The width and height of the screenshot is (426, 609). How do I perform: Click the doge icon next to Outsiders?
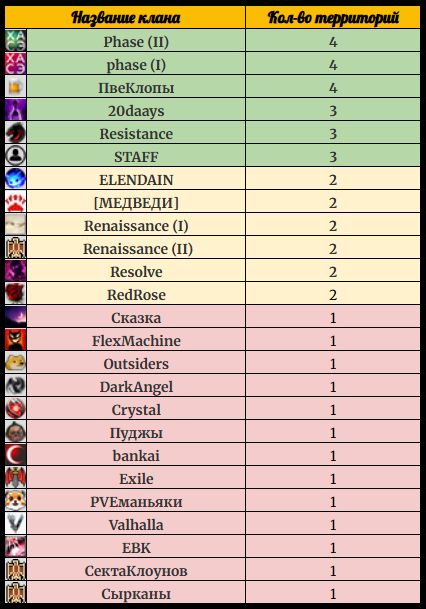pos(16,362)
